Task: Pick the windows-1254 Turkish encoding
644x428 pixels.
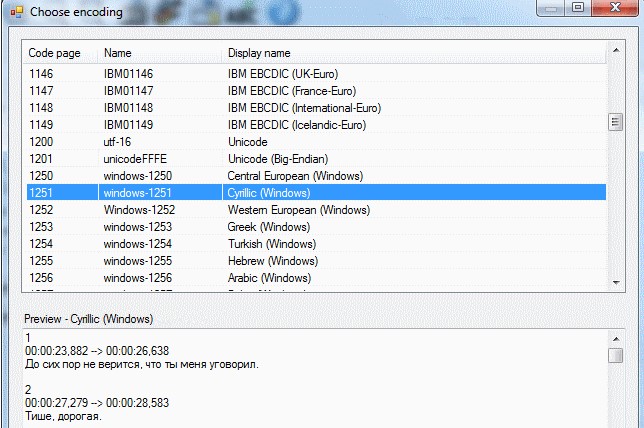Action: coord(316,244)
